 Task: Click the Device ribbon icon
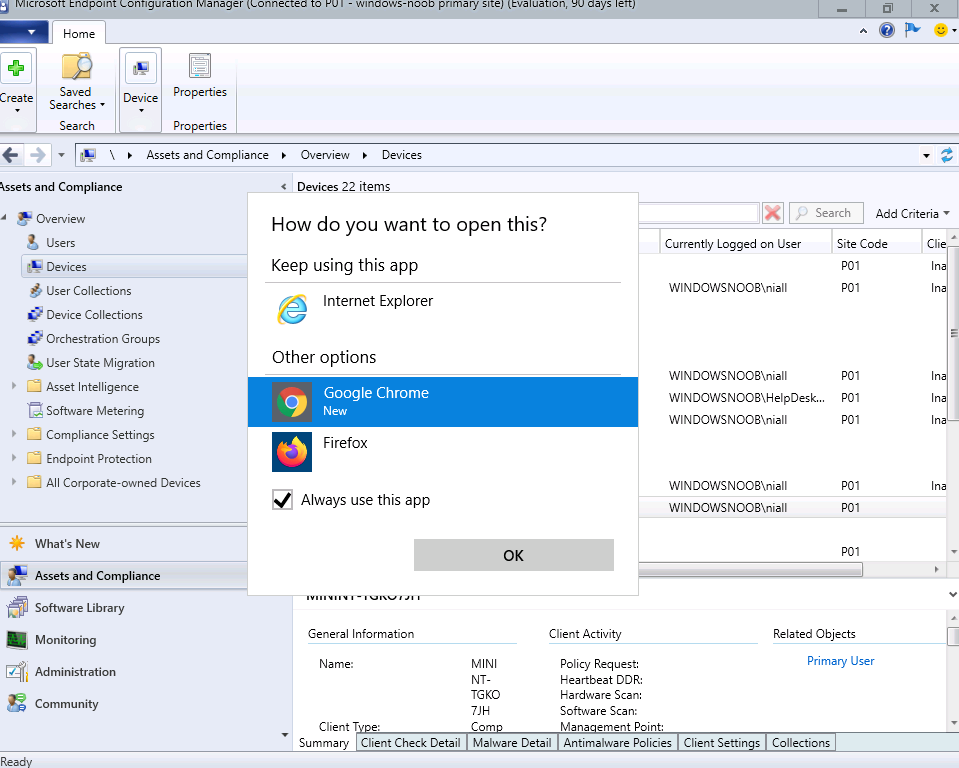point(141,68)
